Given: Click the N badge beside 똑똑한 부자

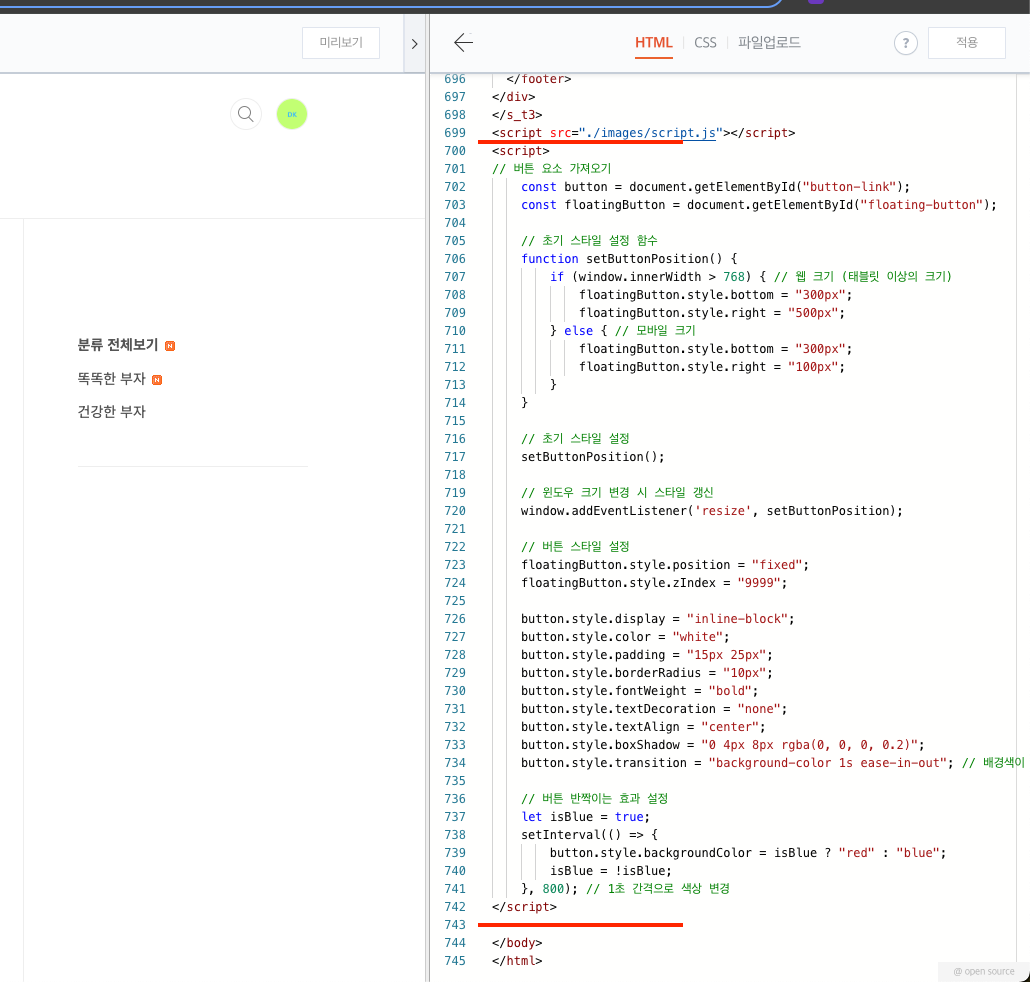Looking at the screenshot, I should click(x=157, y=380).
